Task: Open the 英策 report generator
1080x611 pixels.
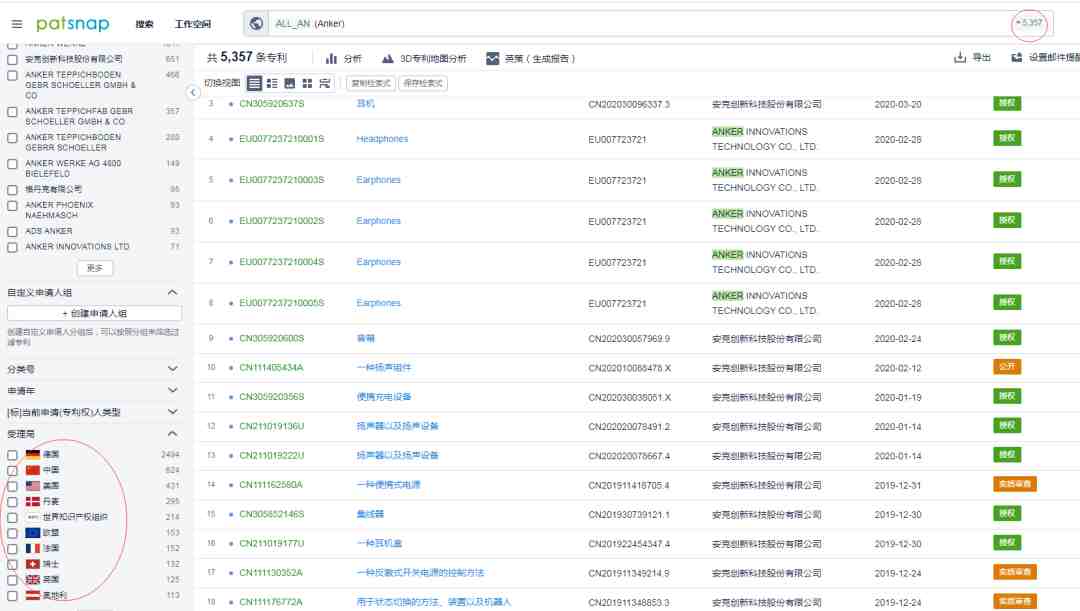Action: [530, 59]
